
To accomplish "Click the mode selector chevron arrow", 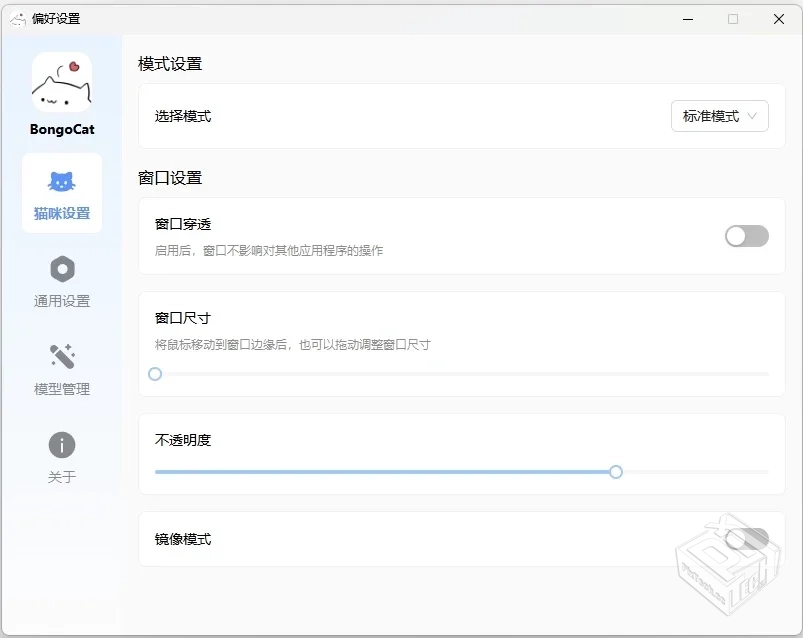I will click(750, 116).
